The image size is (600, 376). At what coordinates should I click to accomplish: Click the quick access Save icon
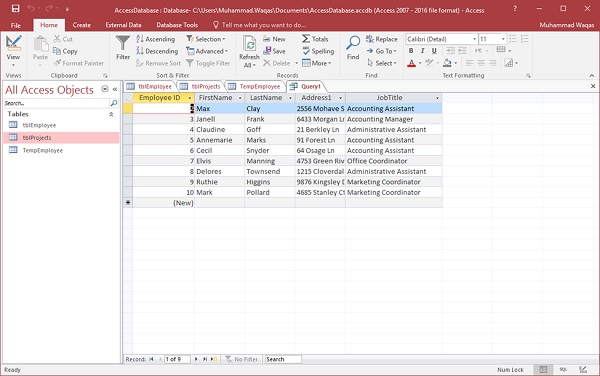[x=15, y=8]
